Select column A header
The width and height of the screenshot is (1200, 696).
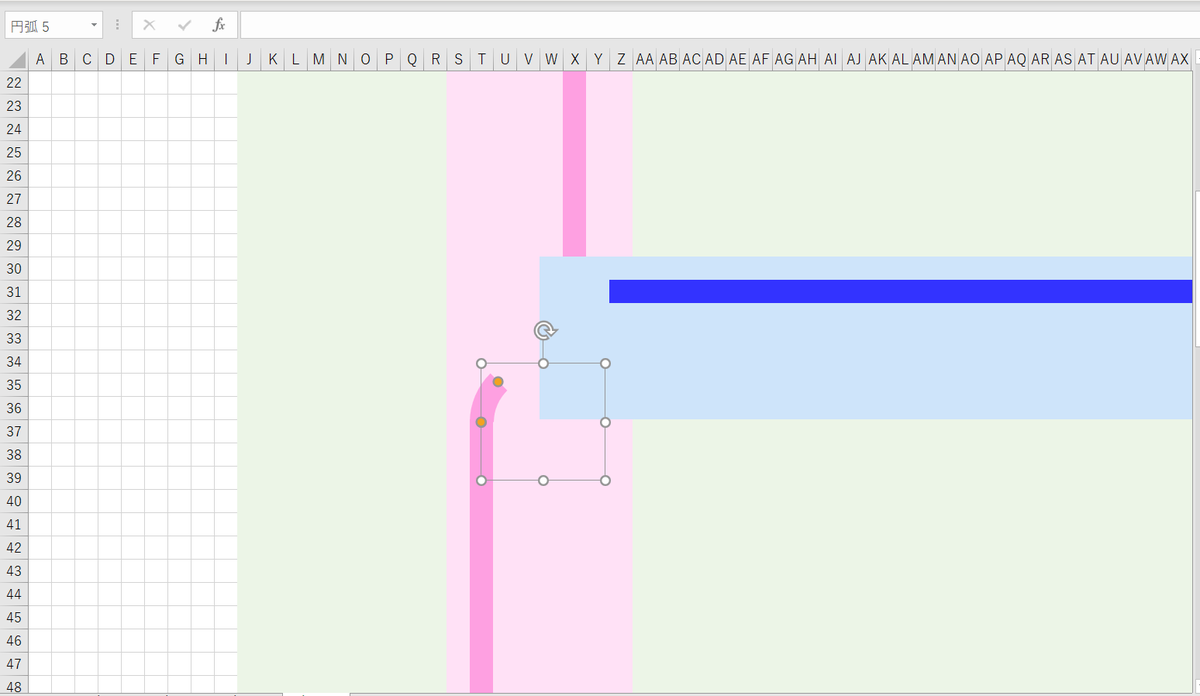click(x=40, y=60)
